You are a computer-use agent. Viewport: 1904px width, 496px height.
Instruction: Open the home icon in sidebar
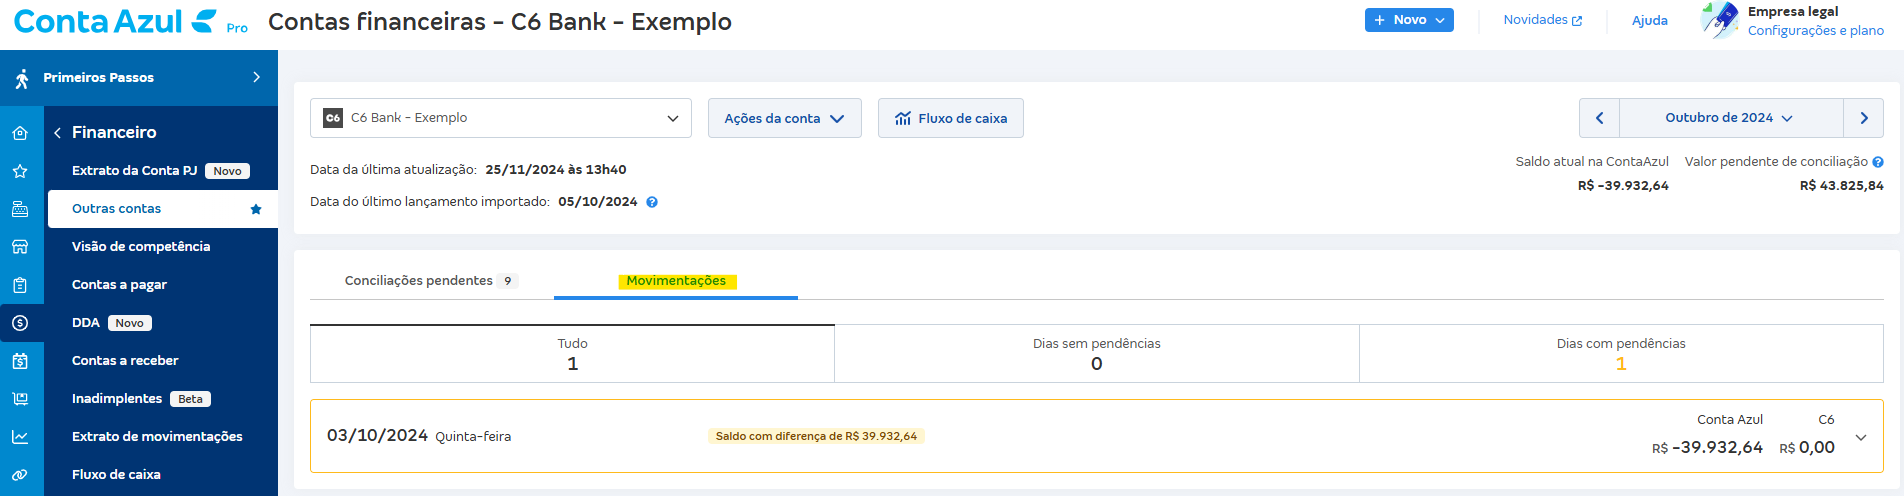tap(20, 133)
